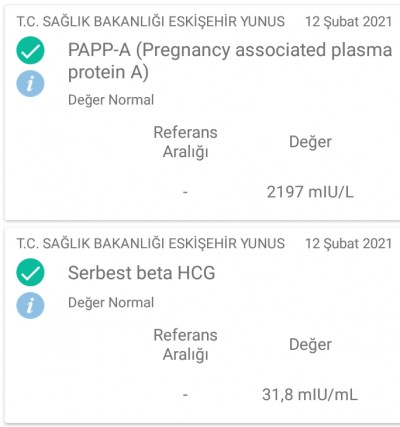The width and height of the screenshot is (400, 427).
Task: Click the second card's hospital name header
Action: [x=151, y=243]
